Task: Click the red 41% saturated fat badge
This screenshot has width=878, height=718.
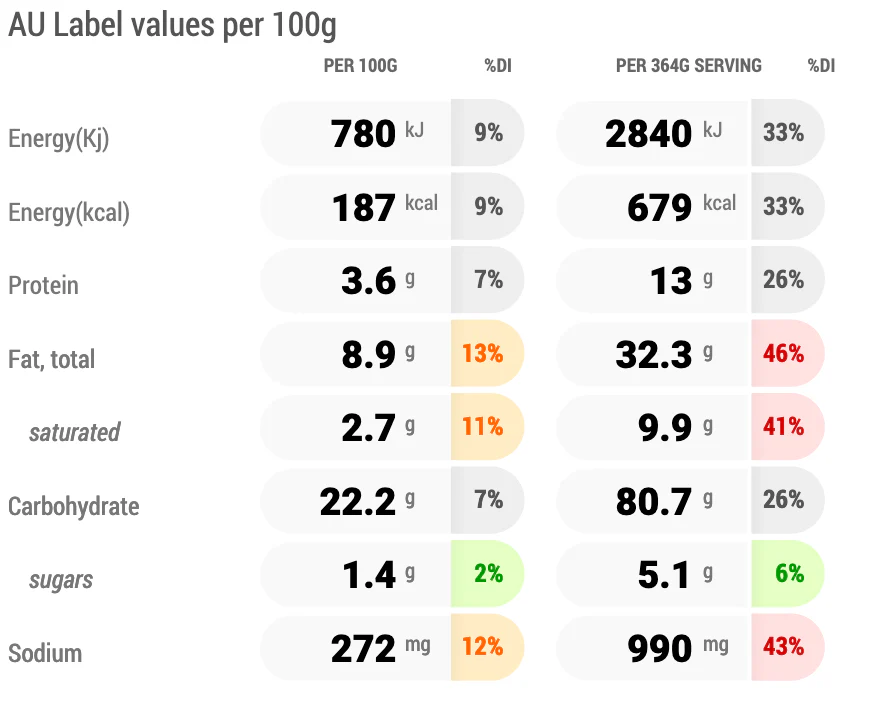Action: click(x=788, y=427)
